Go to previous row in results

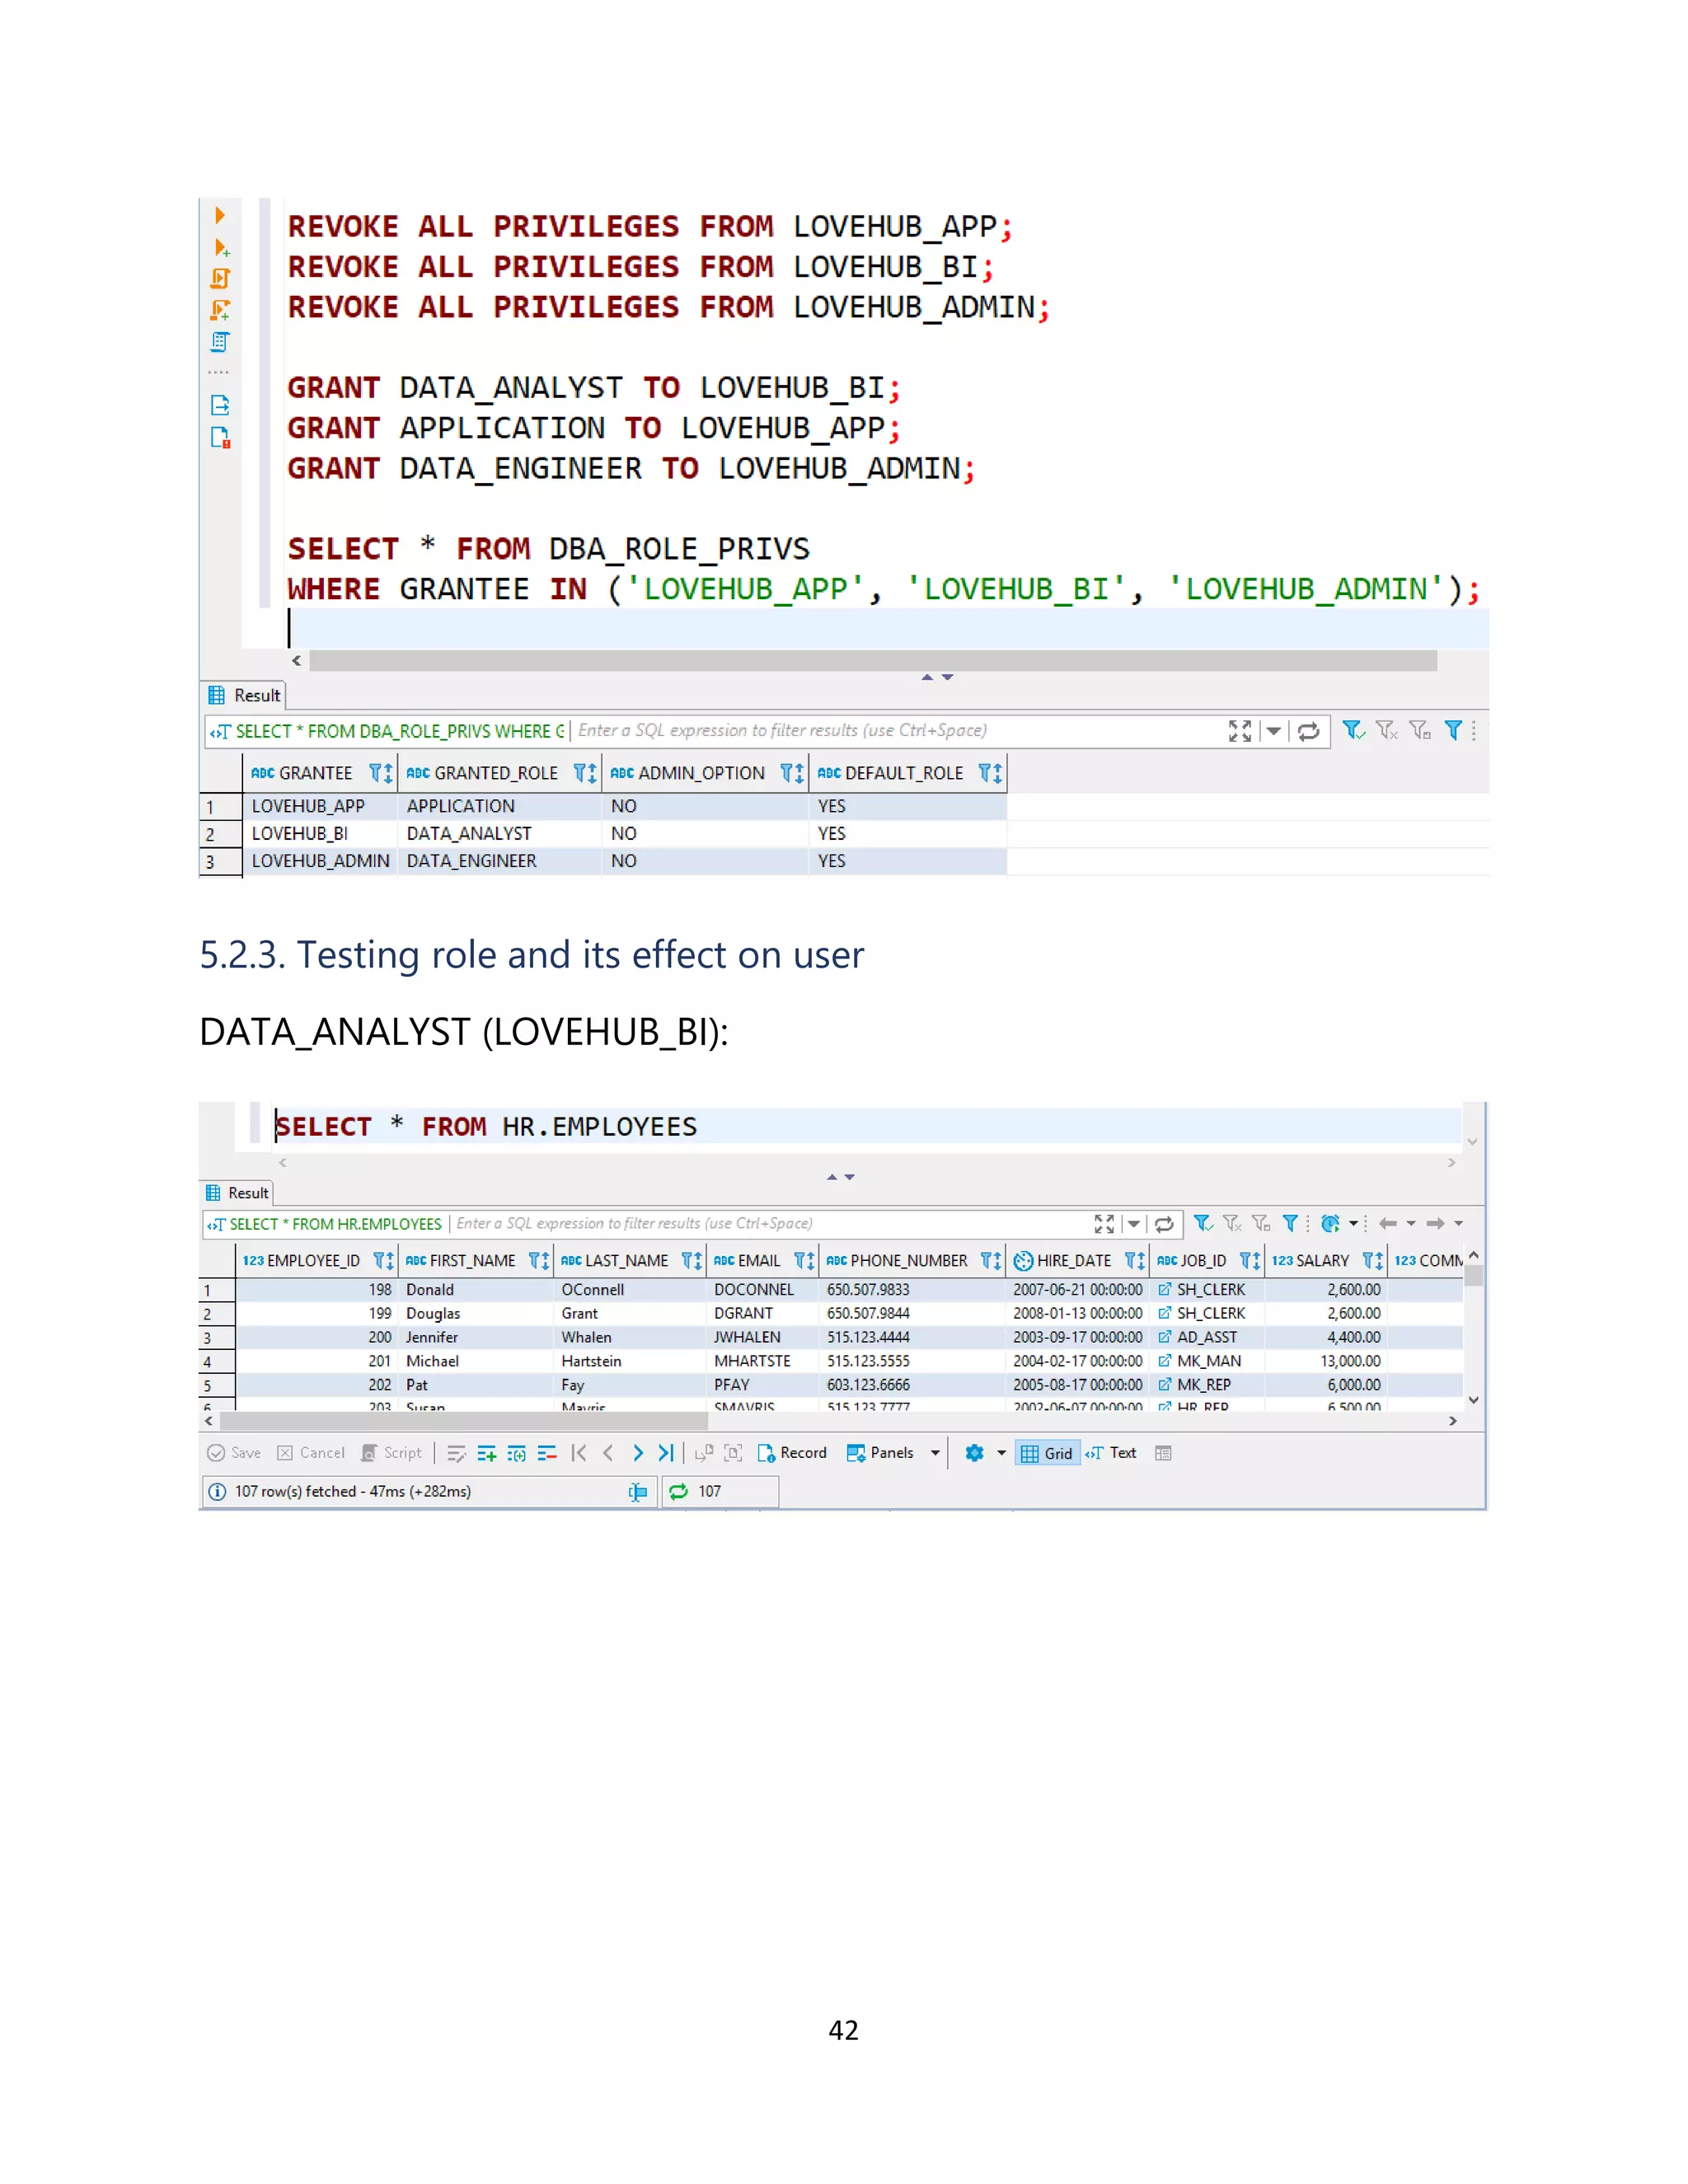coord(608,1453)
